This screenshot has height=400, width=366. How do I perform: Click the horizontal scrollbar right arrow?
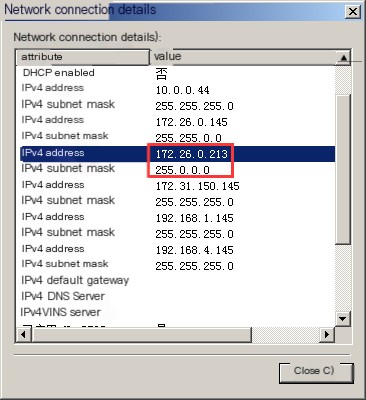tap(326, 334)
